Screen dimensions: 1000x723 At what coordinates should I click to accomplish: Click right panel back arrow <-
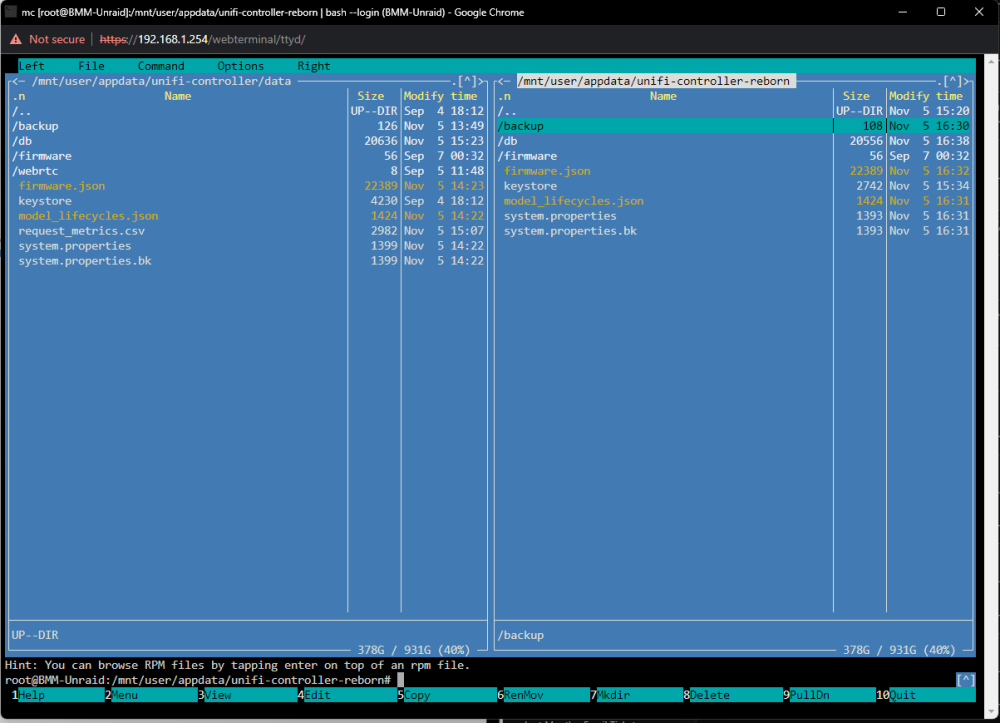click(504, 81)
